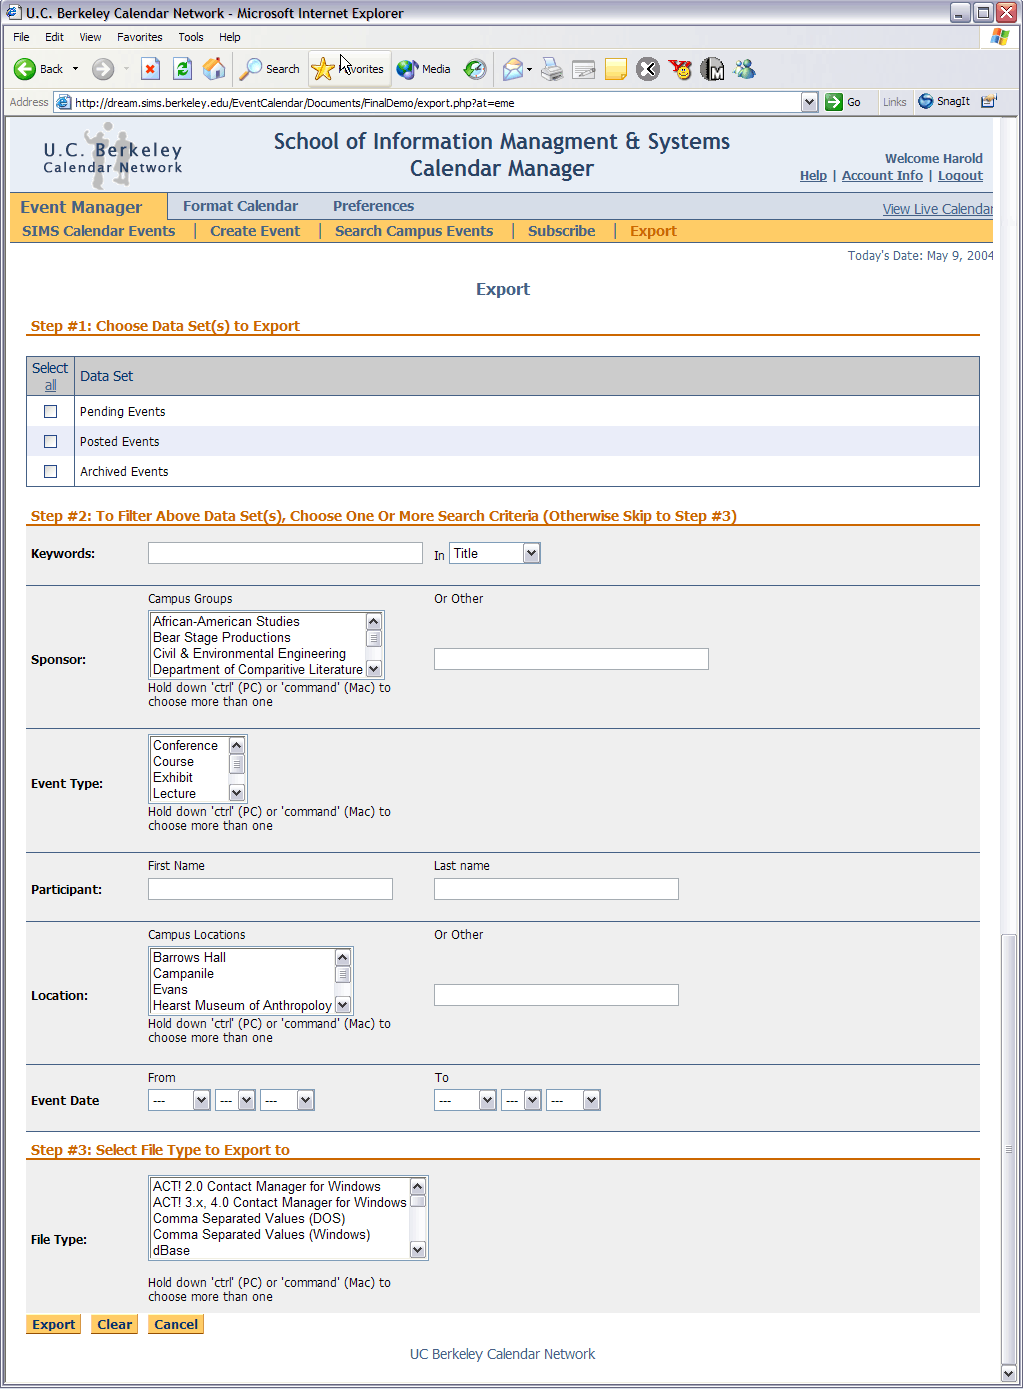The height and width of the screenshot is (1389, 1023).
Task: Switch to the Preferences tab
Action: point(373,206)
